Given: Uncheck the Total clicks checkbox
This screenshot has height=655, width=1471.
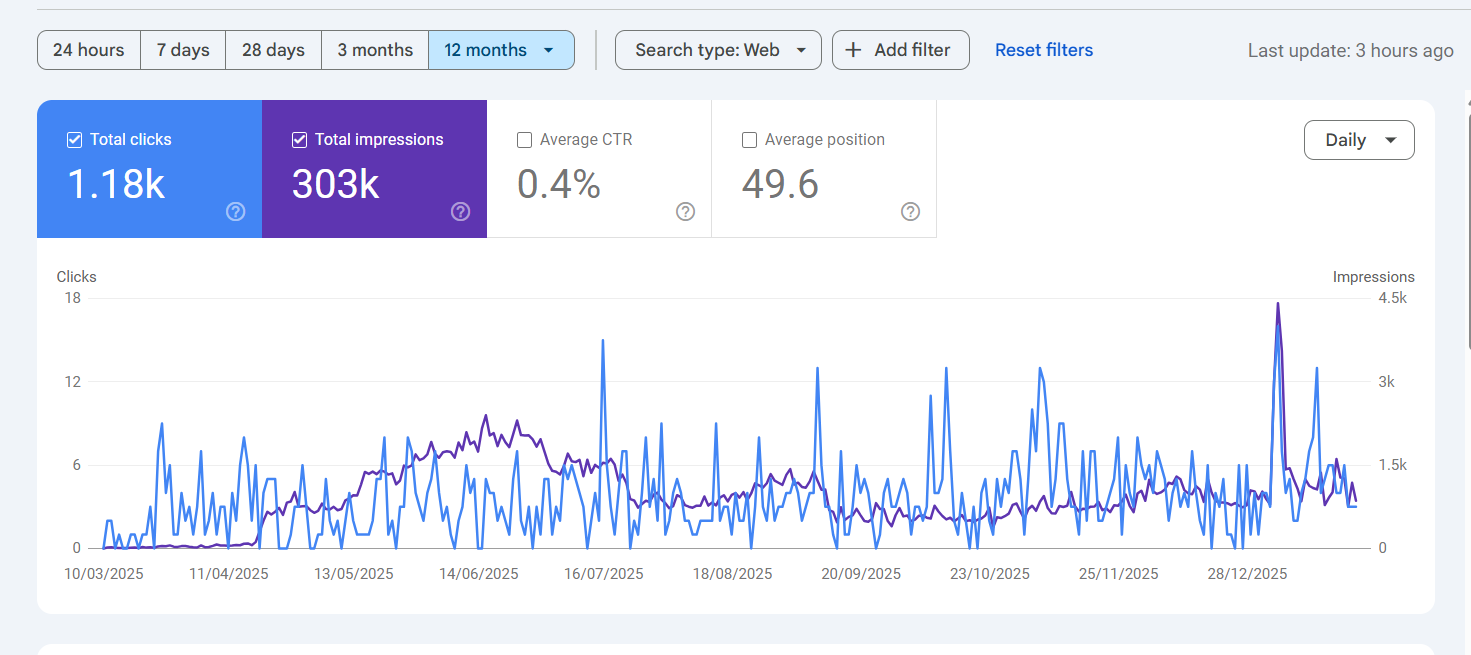Looking at the screenshot, I should click(x=74, y=140).
